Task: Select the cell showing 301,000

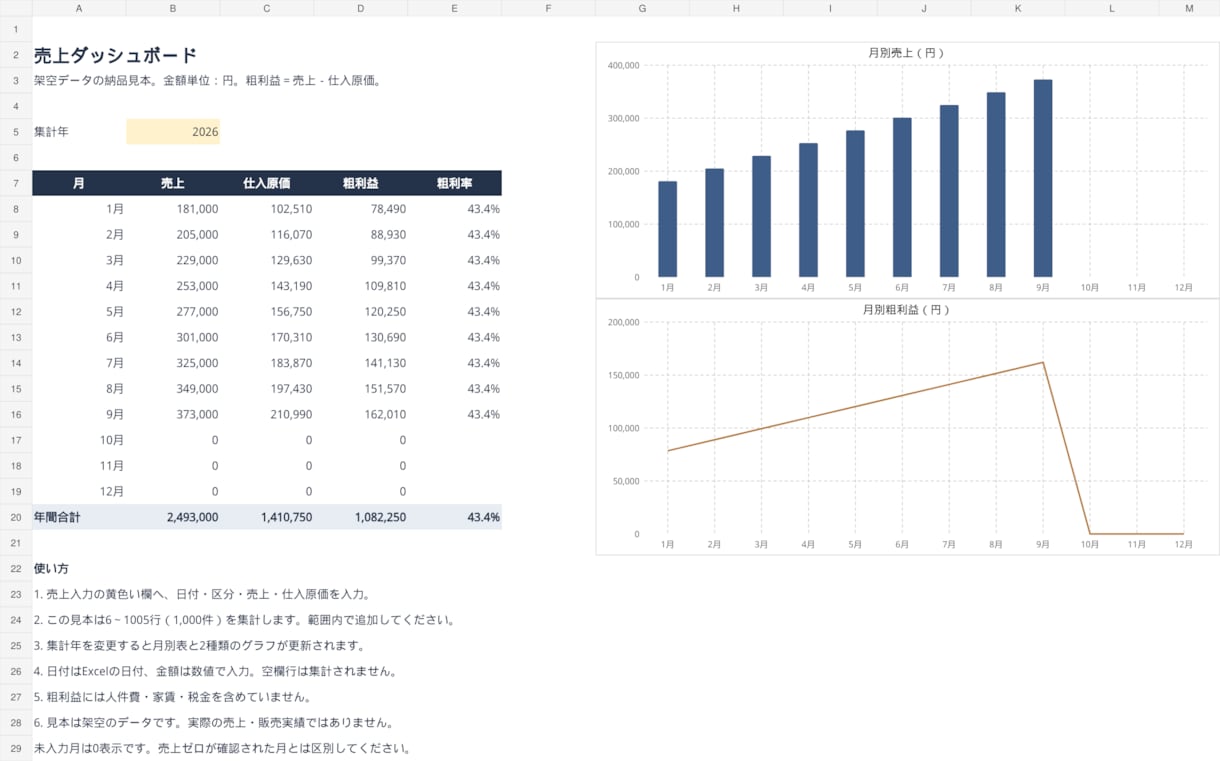Action: coord(173,337)
